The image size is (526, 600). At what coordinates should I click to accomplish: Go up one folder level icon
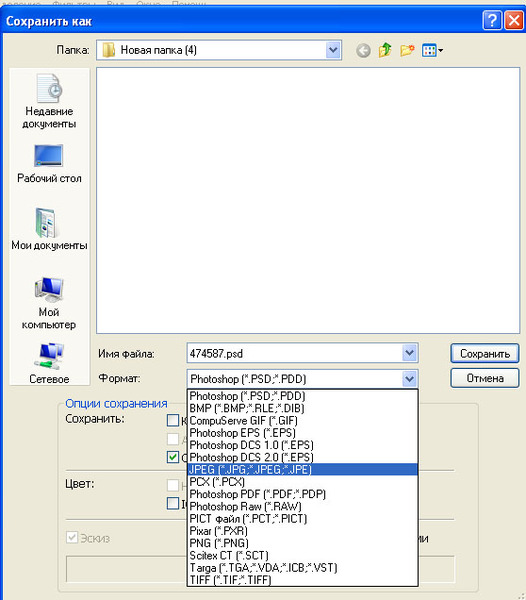point(385,50)
